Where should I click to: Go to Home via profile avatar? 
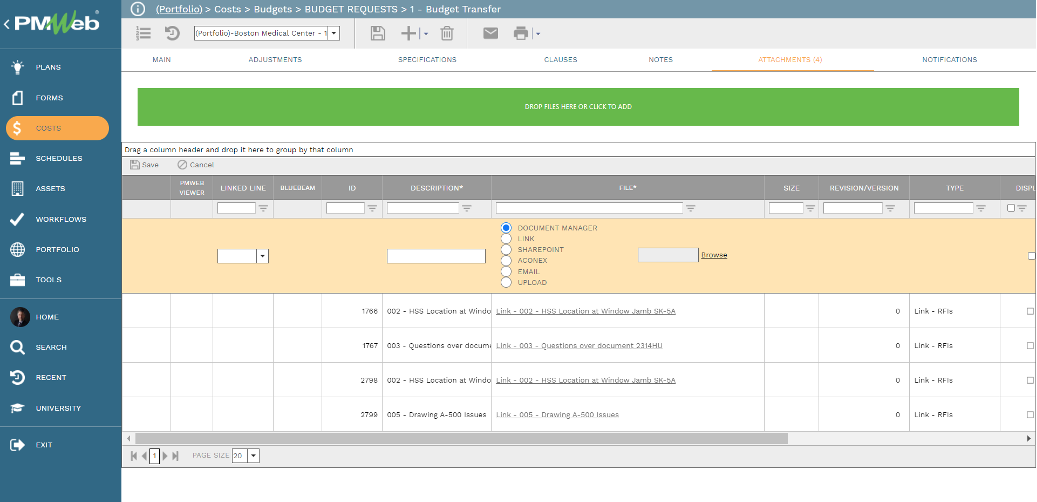tap(20, 317)
